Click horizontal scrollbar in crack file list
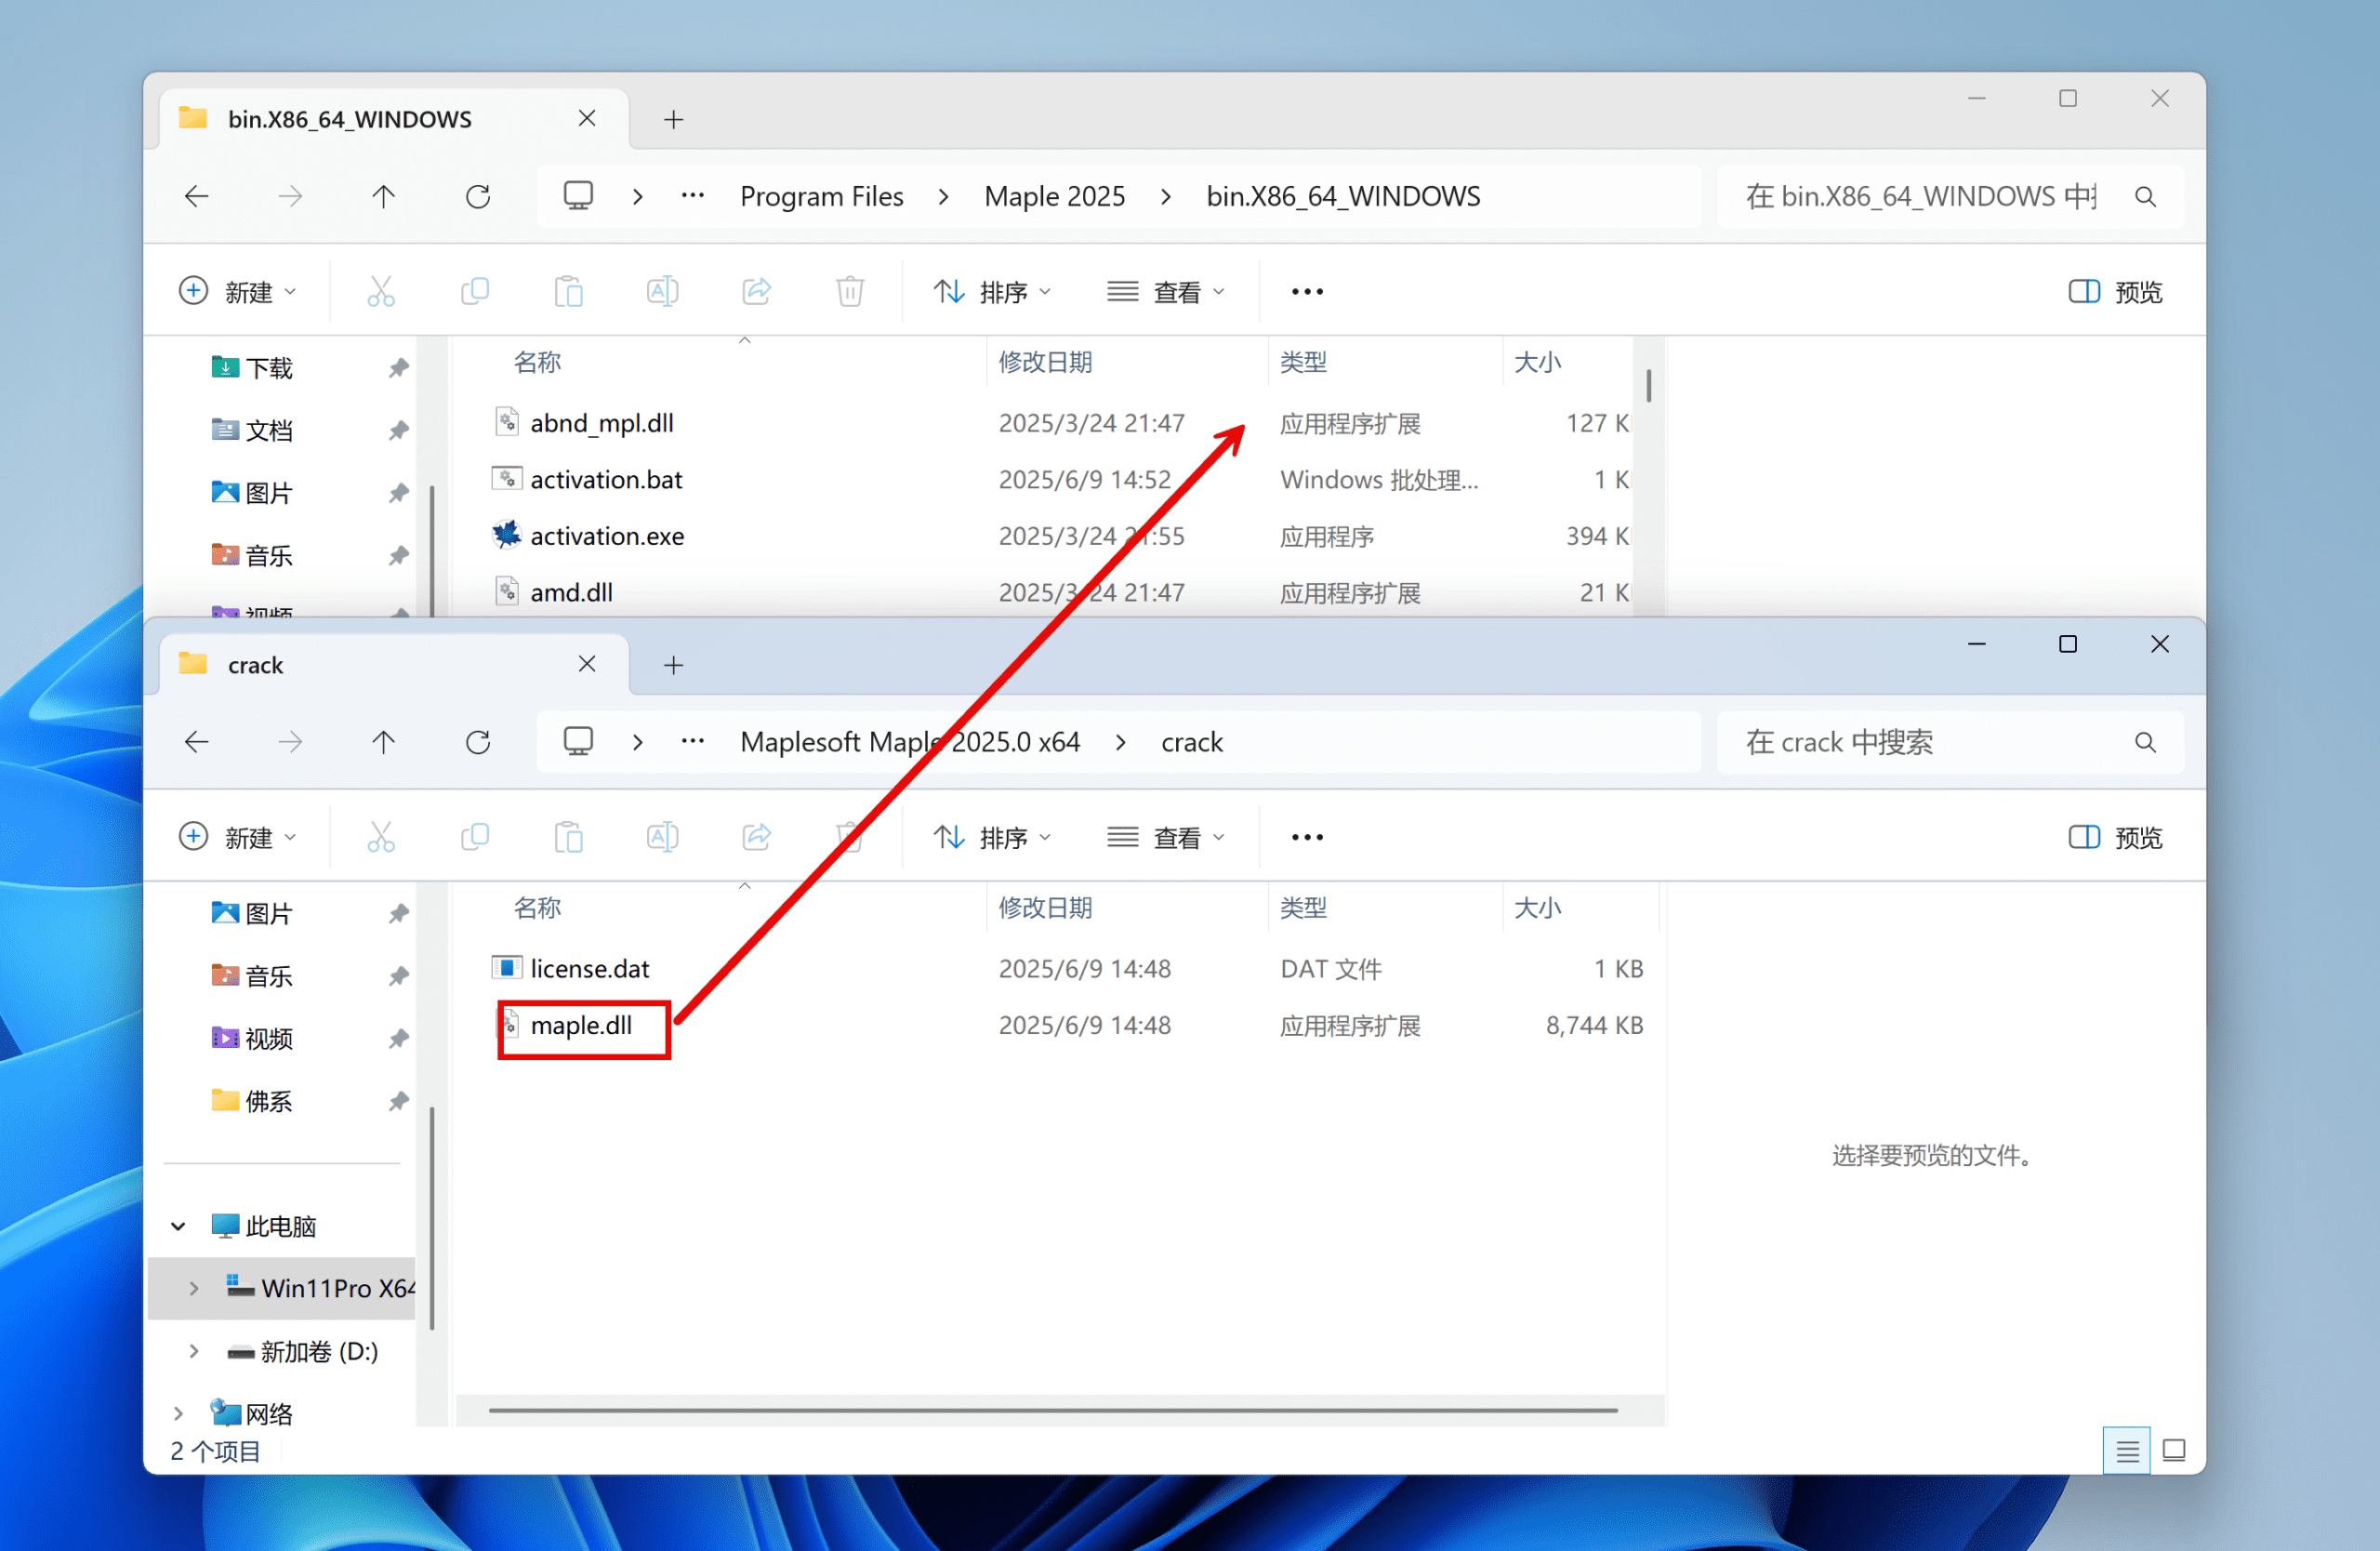Screen dimensions: 2380x1551 (x=1052, y=1410)
